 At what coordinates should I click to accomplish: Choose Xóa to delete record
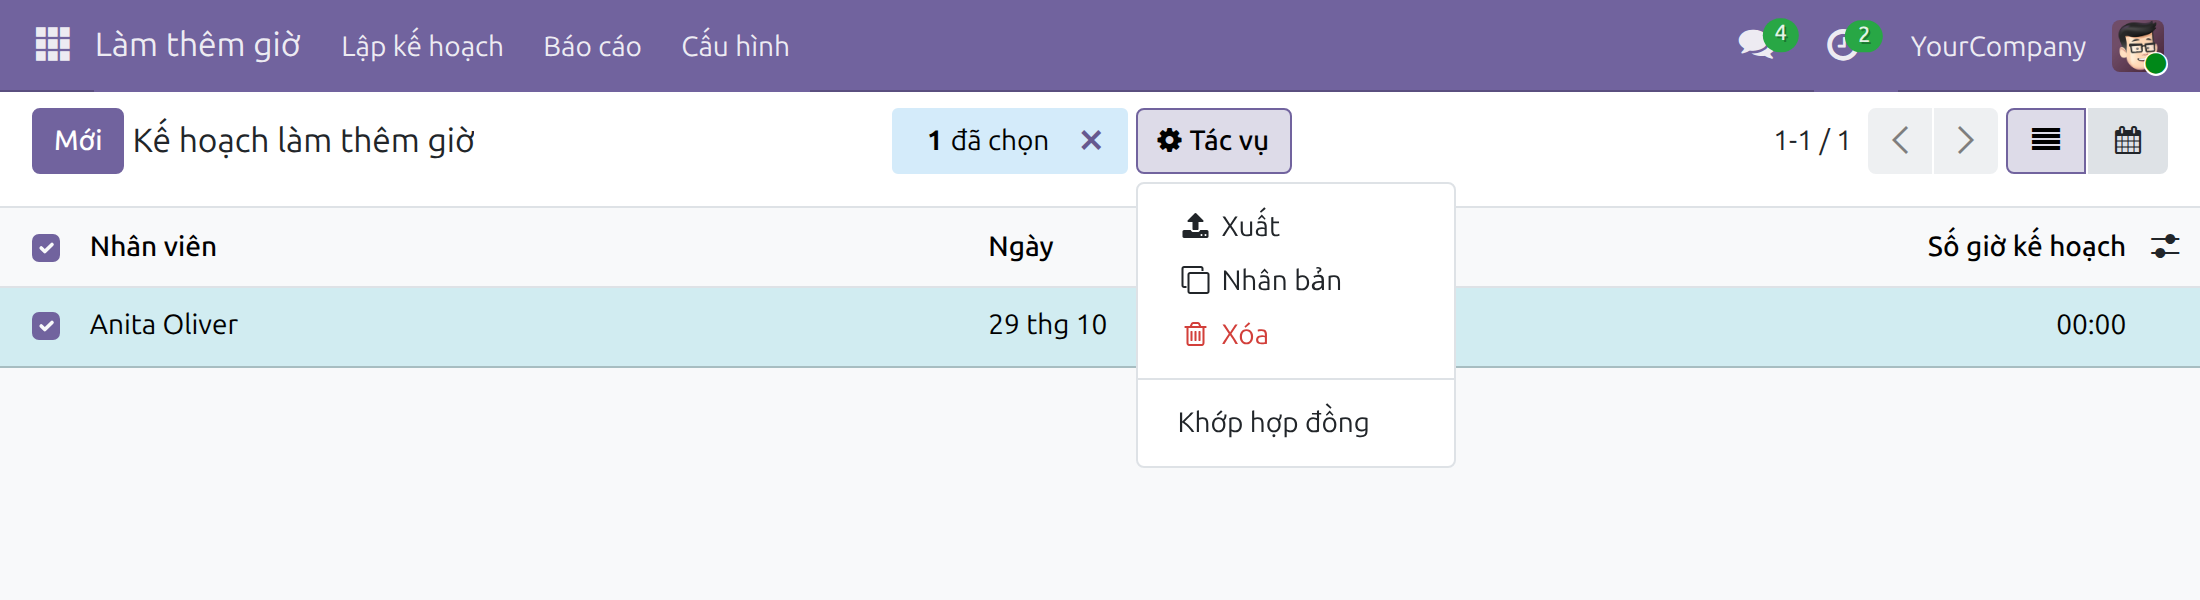(1295, 334)
